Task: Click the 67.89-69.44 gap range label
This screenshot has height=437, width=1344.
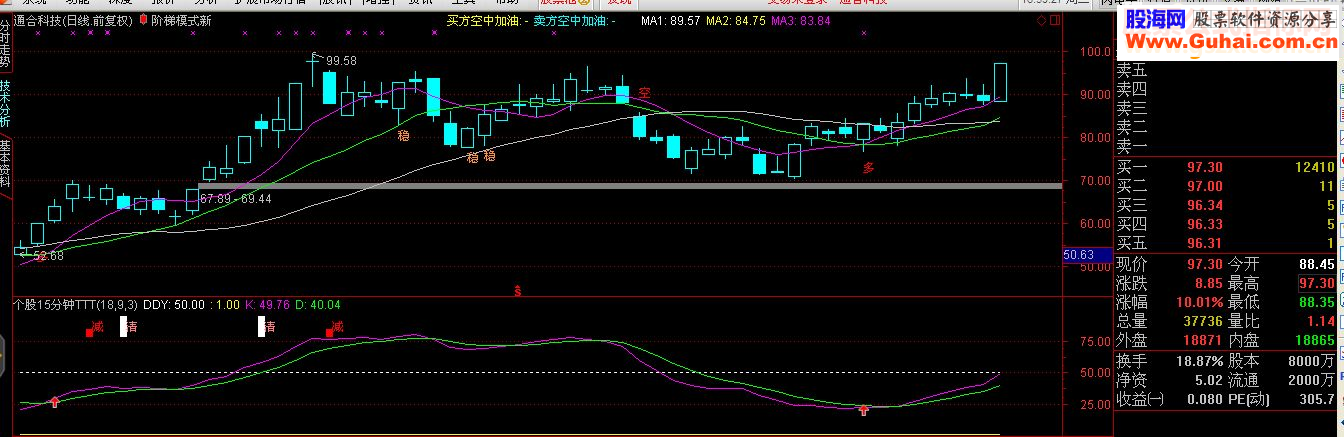Action: click(235, 199)
